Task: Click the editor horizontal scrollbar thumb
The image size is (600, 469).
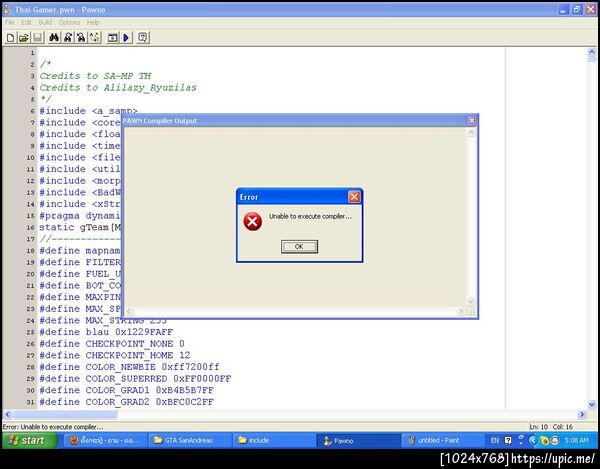Action: [65, 414]
